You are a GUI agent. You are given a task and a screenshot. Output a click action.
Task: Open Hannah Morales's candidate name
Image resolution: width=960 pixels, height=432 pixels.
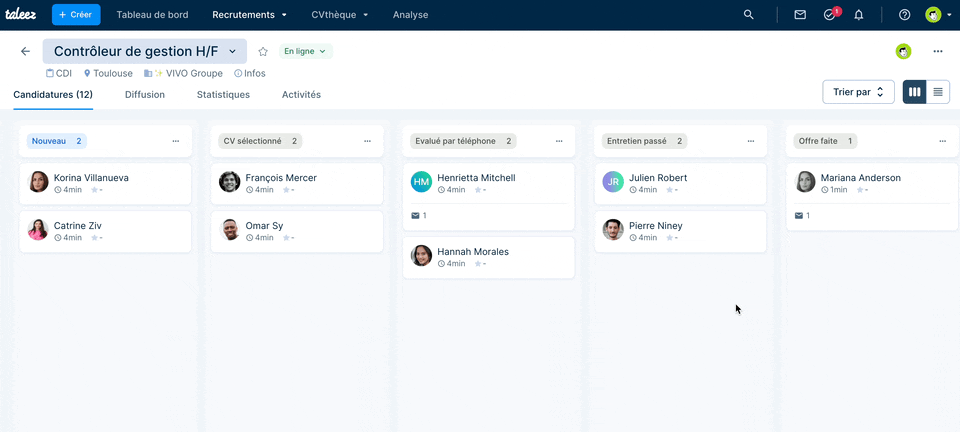click(473, 252)
